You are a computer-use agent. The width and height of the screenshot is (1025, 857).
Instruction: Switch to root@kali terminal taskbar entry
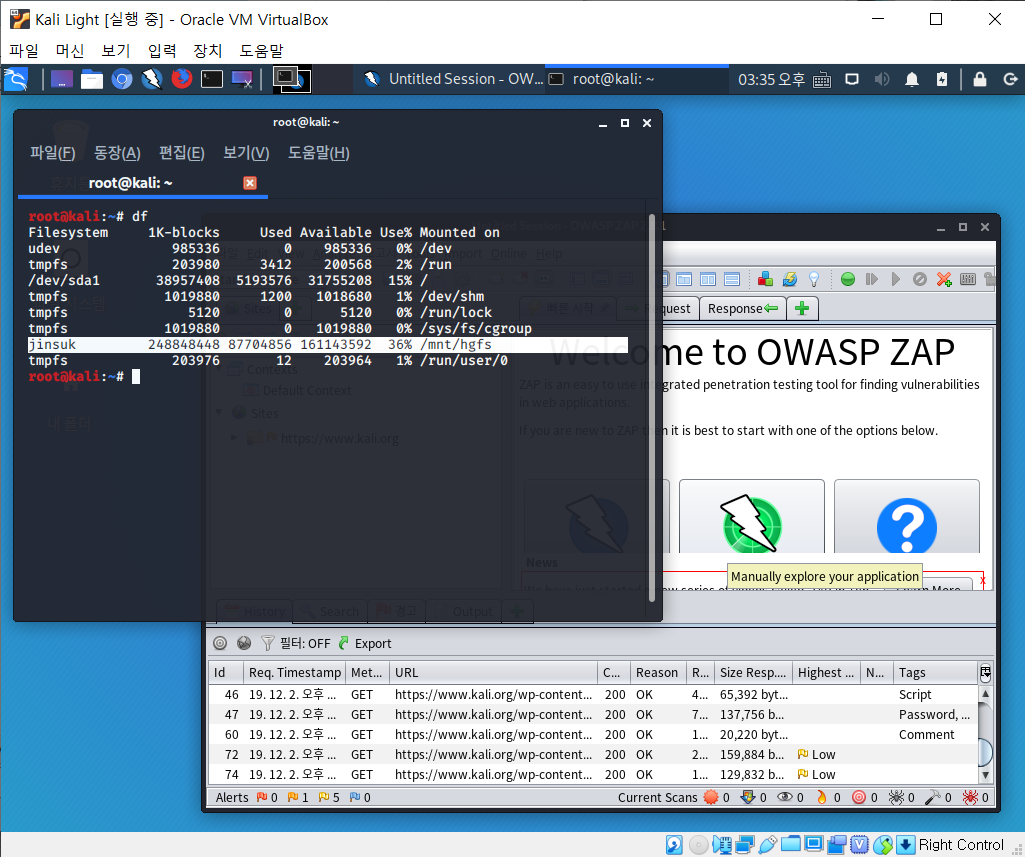pyautogui.click(x=637, y=79)
